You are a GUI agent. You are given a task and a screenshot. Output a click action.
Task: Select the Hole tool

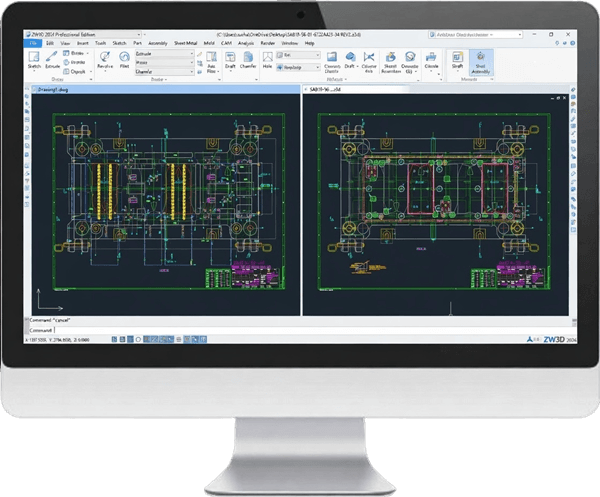269,60
